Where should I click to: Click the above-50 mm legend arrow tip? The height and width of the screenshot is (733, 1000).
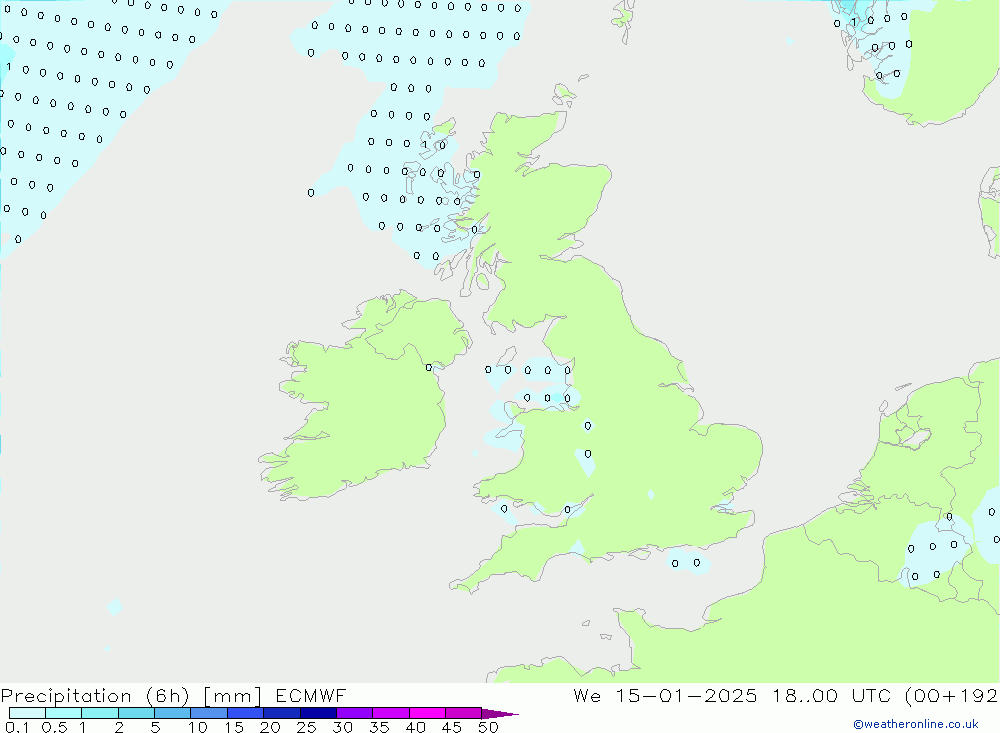point(500,714)
